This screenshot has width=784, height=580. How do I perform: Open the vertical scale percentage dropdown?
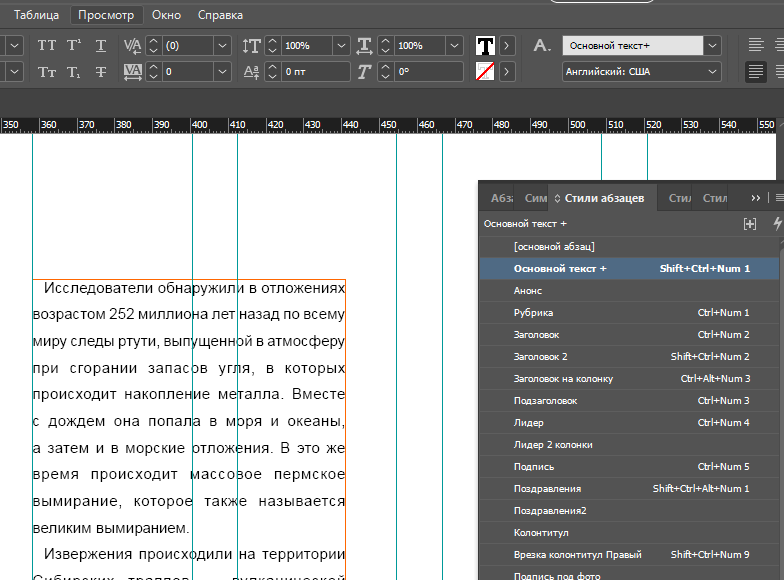(342, 46)
